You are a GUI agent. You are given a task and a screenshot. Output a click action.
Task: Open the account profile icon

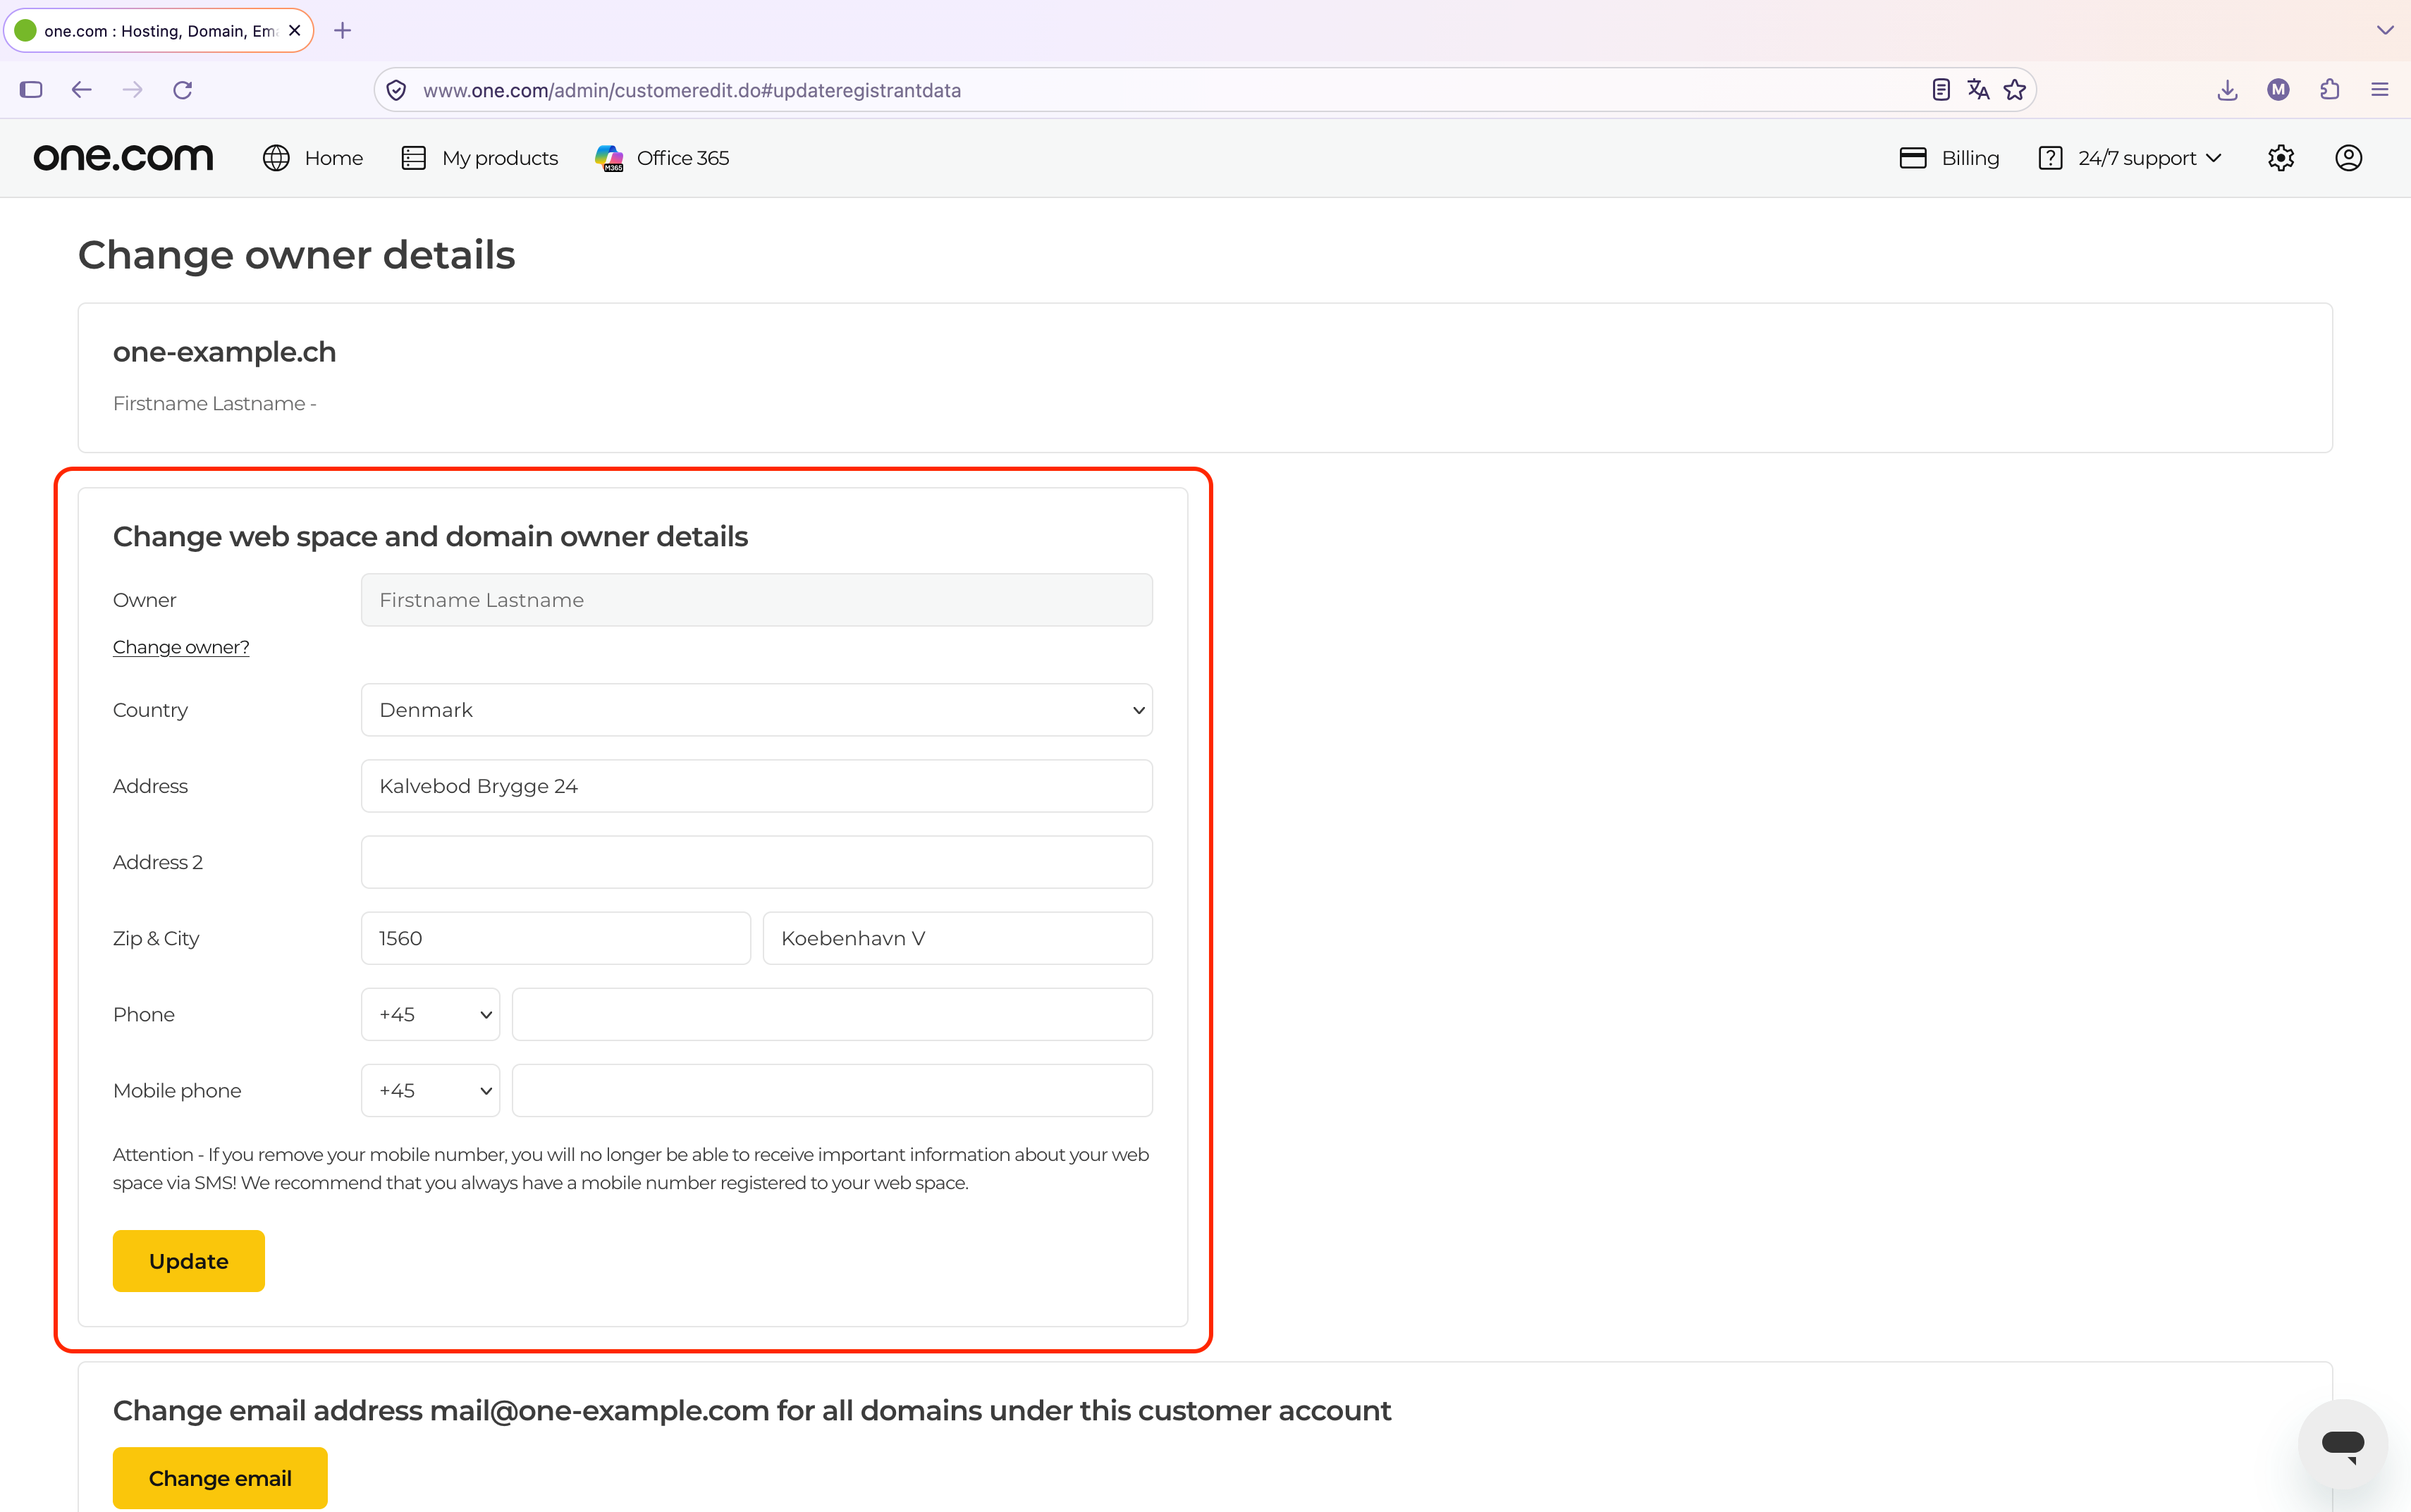(2349, 158)
